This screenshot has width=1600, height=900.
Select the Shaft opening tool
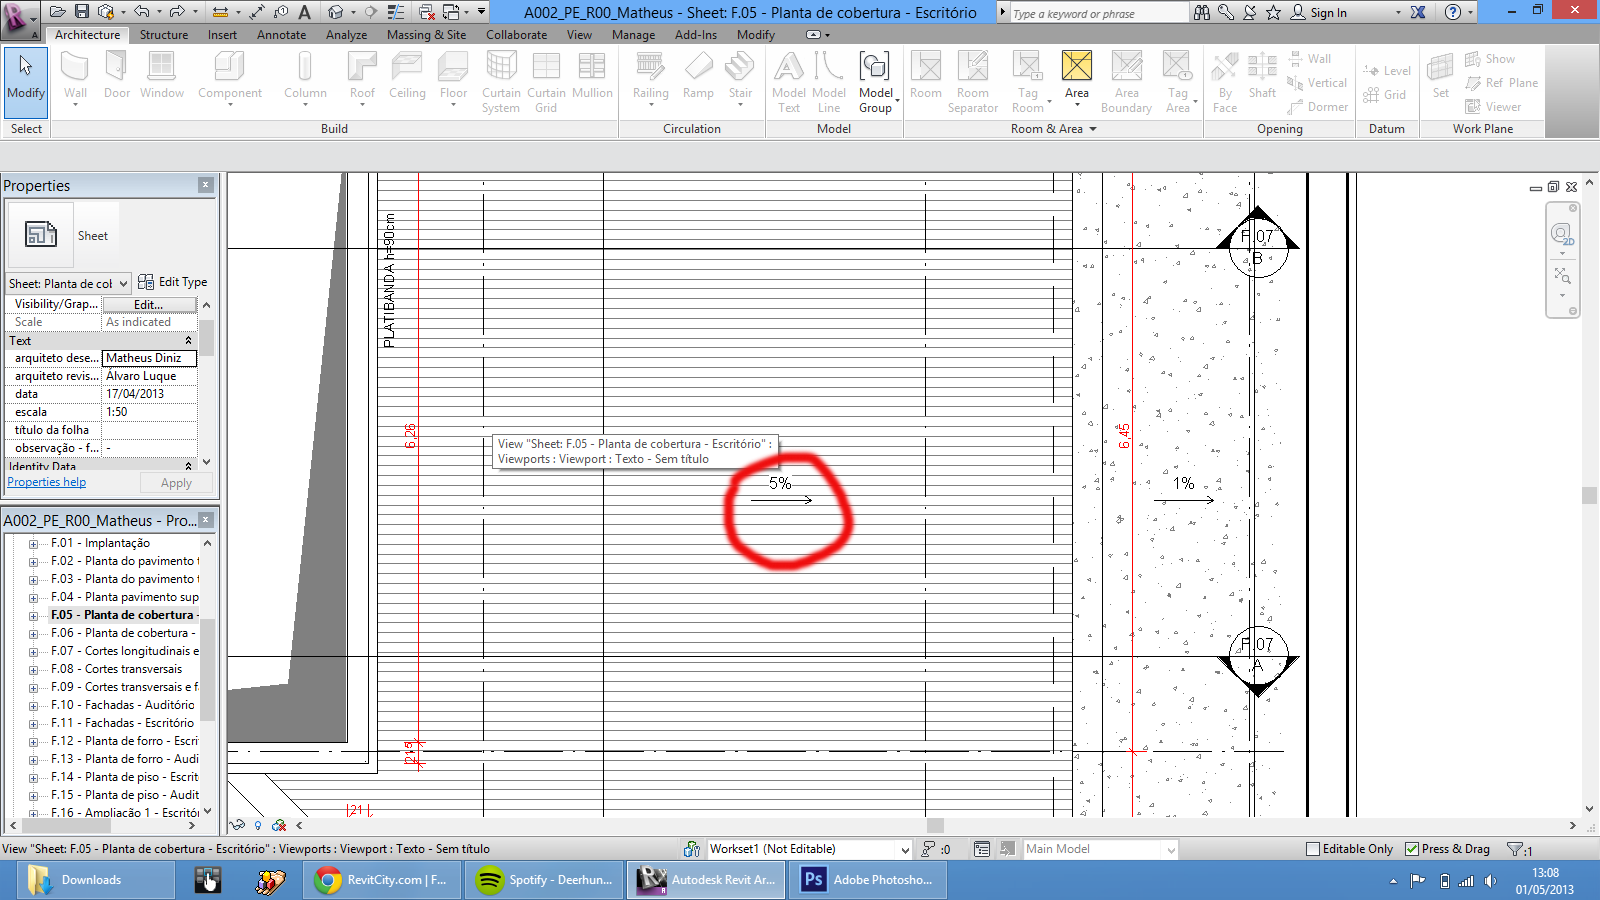pos(1262,75)
